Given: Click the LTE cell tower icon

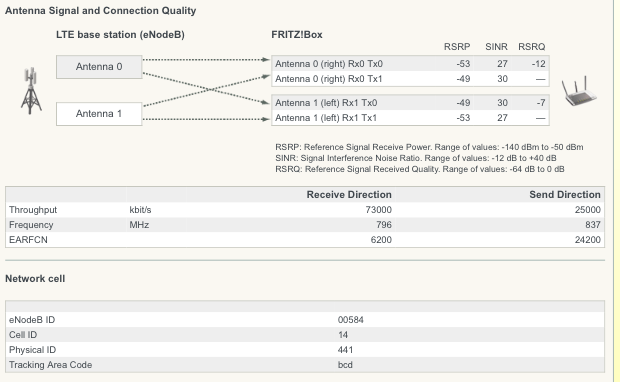Looking at the screenshot, I should click(31, 91).
